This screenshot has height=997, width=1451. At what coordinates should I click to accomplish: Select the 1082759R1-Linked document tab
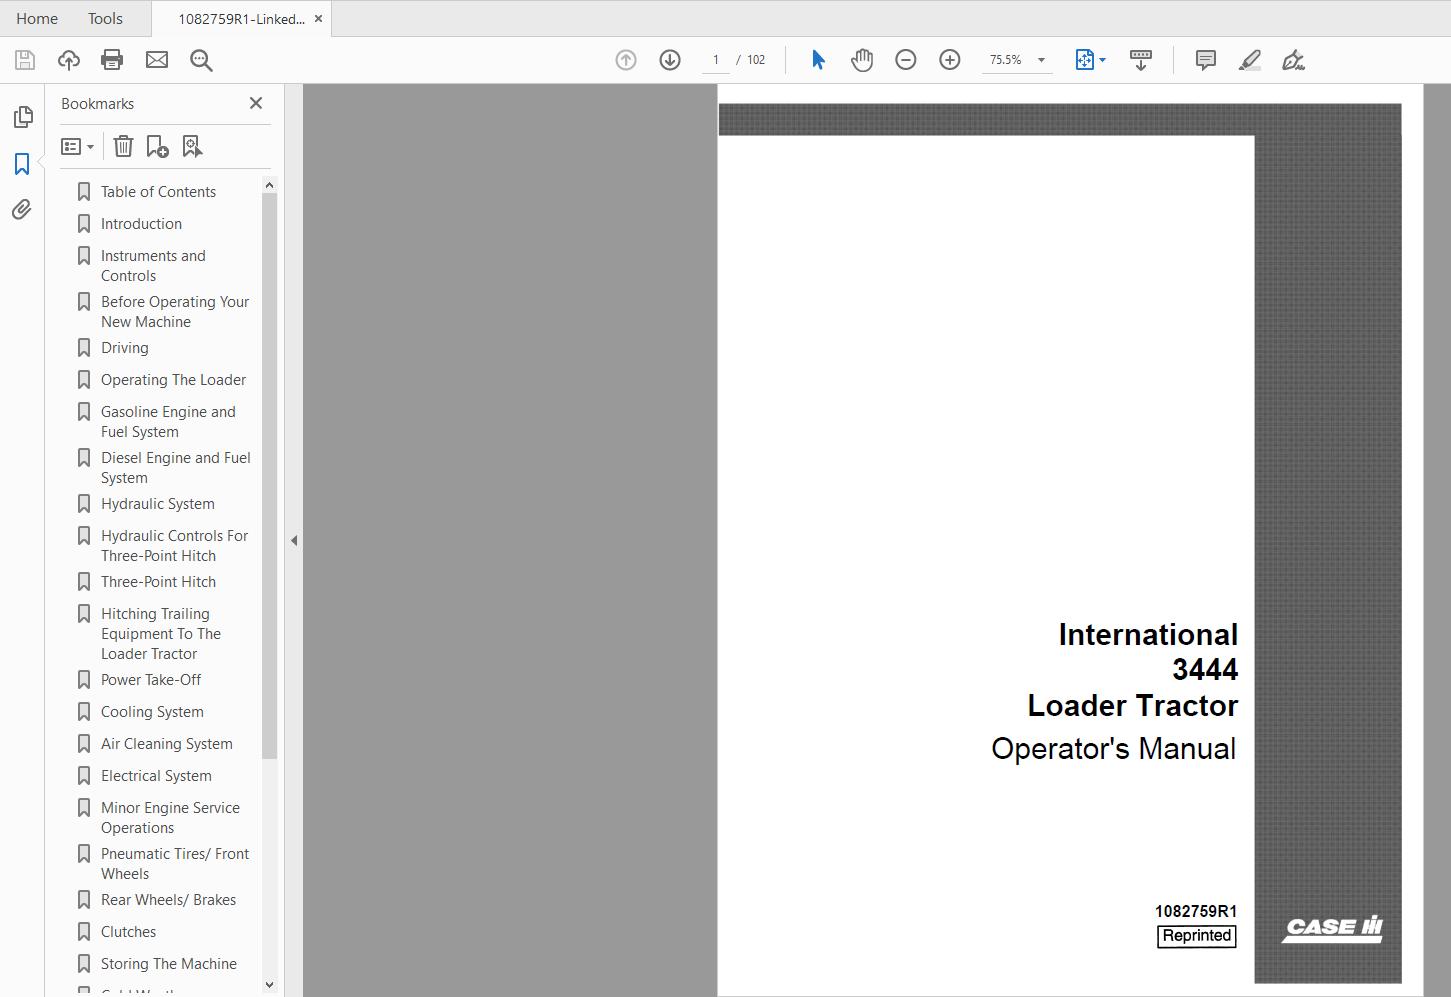[x=241, y=19]
